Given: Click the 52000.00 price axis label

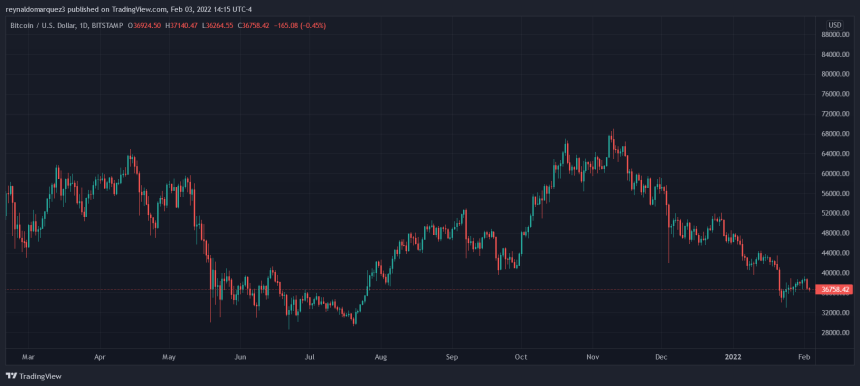Looking at the screenshot, I should click(835, 213).
